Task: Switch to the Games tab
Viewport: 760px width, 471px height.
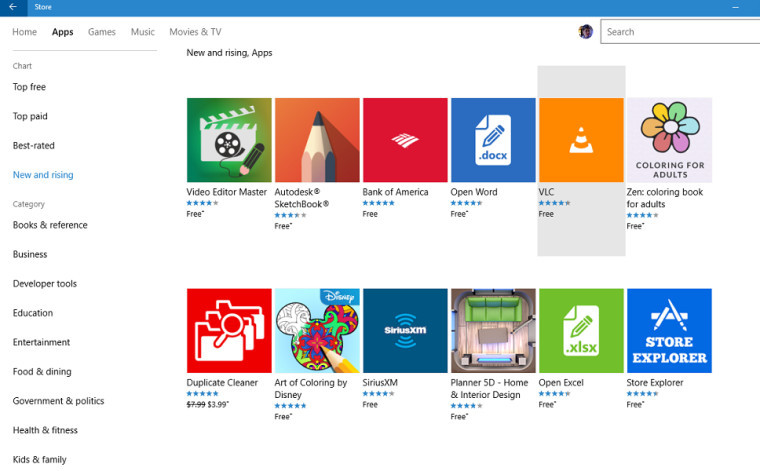Action: (102, 32)
